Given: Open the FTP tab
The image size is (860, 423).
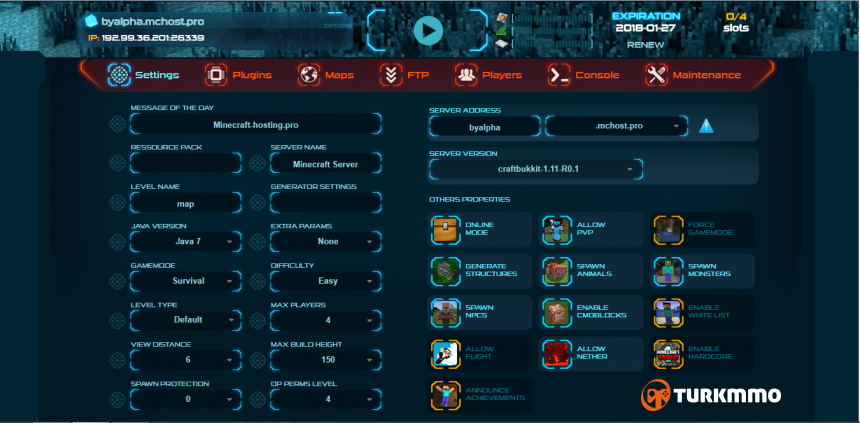Looking at the screenshot, I should pos(404,75).
